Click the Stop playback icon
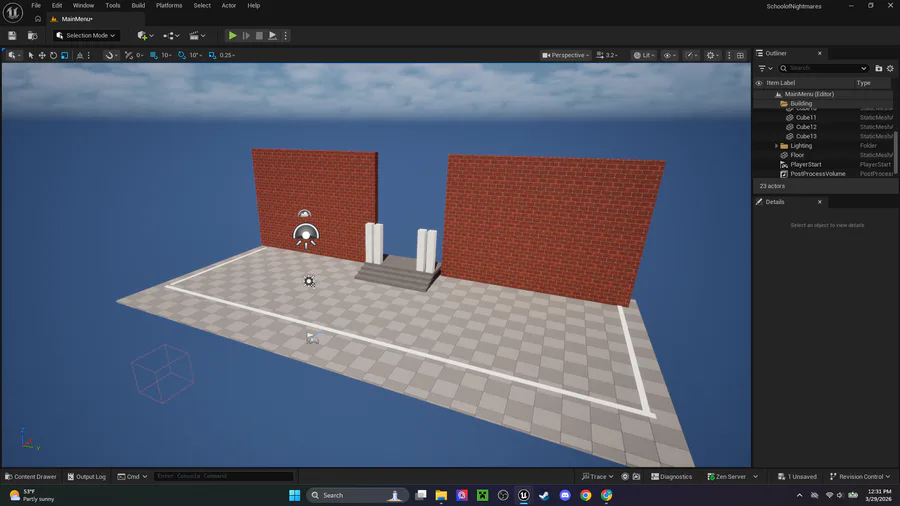The image size is (900, 506). pos(259,36)
